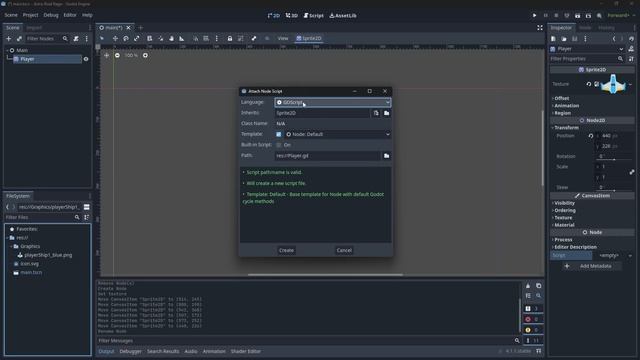Screen dimensions: 640x360
Task: Open Player object dropdown in Inspector
Action: (587, 49)
